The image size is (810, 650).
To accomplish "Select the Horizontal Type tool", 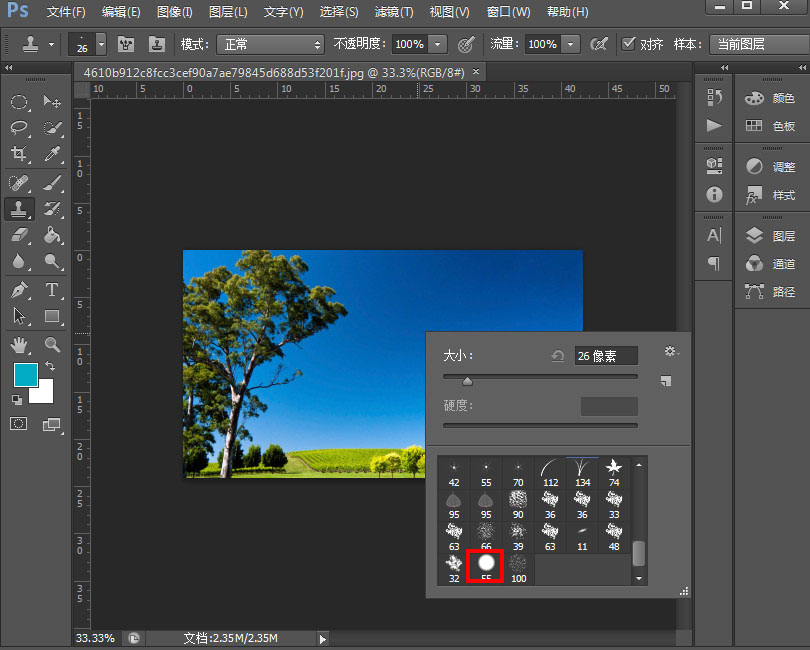I will (x=52, y=290).
